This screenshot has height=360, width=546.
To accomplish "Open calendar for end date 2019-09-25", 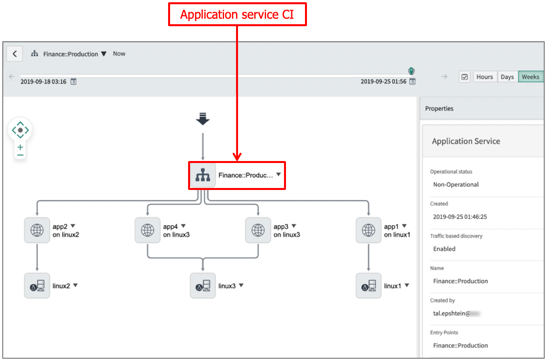I will [x=412, y=82].
